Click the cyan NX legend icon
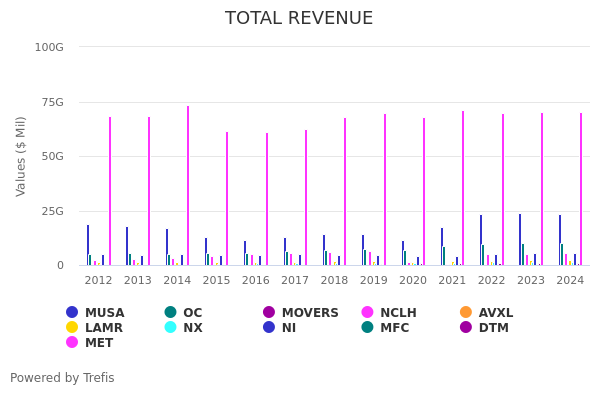Screen dimensions: 600x400 (x=171, y=328)
